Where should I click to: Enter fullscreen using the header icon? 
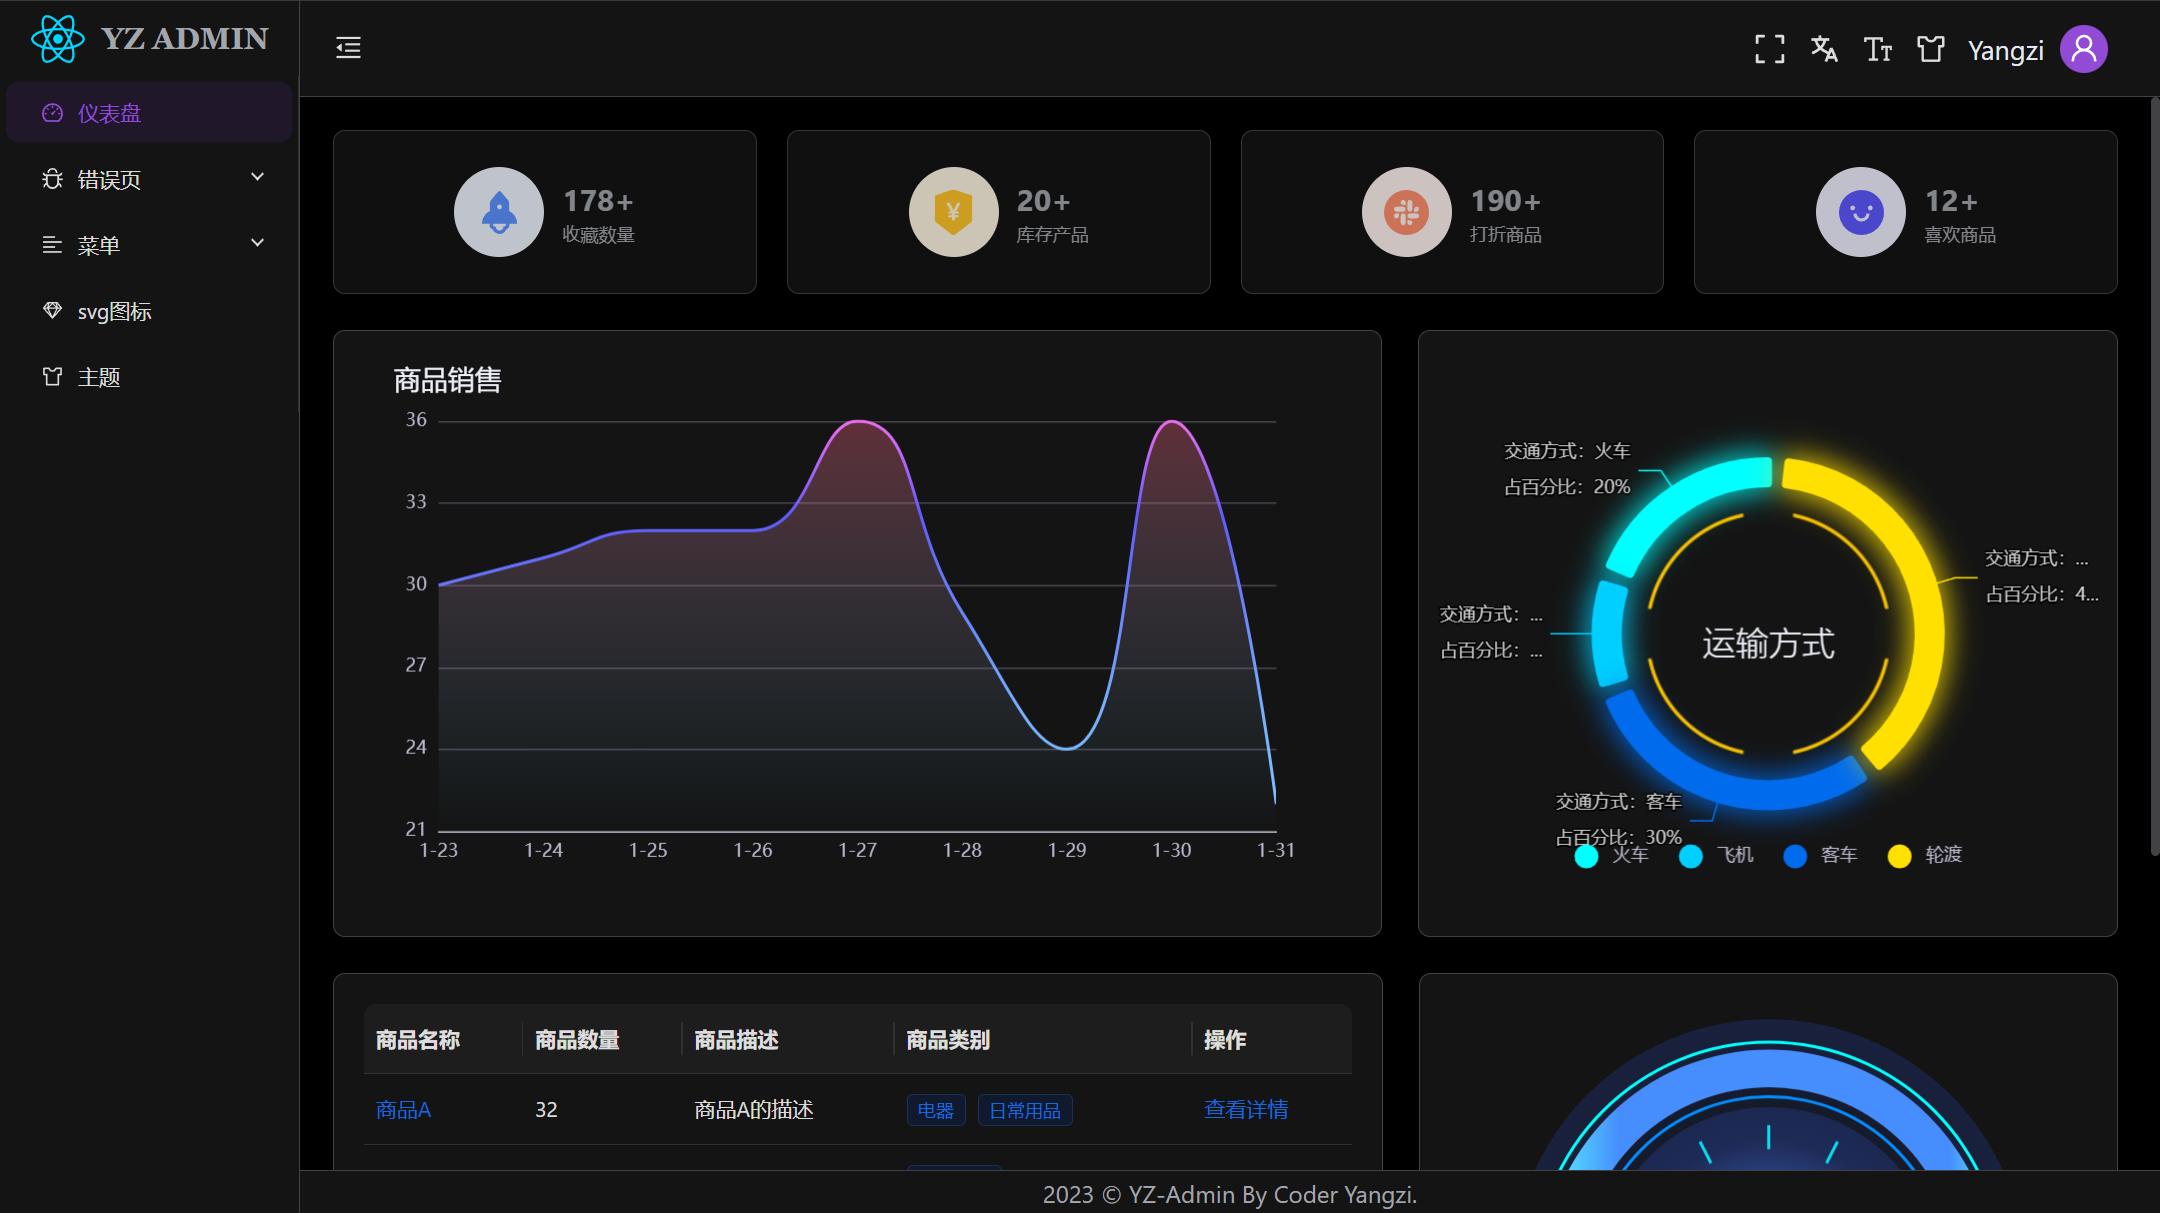(x=1769, y=49)
